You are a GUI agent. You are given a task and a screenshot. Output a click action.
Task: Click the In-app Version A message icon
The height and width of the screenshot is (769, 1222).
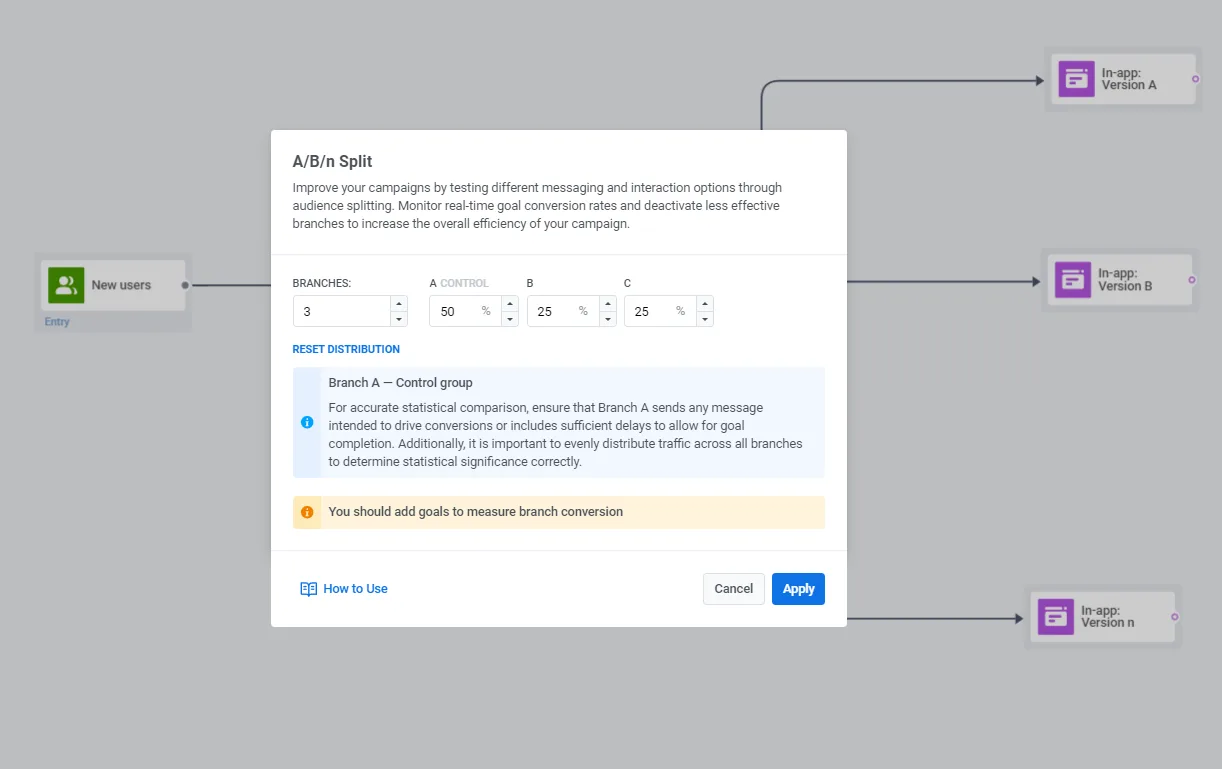[x=1075, y=78]
